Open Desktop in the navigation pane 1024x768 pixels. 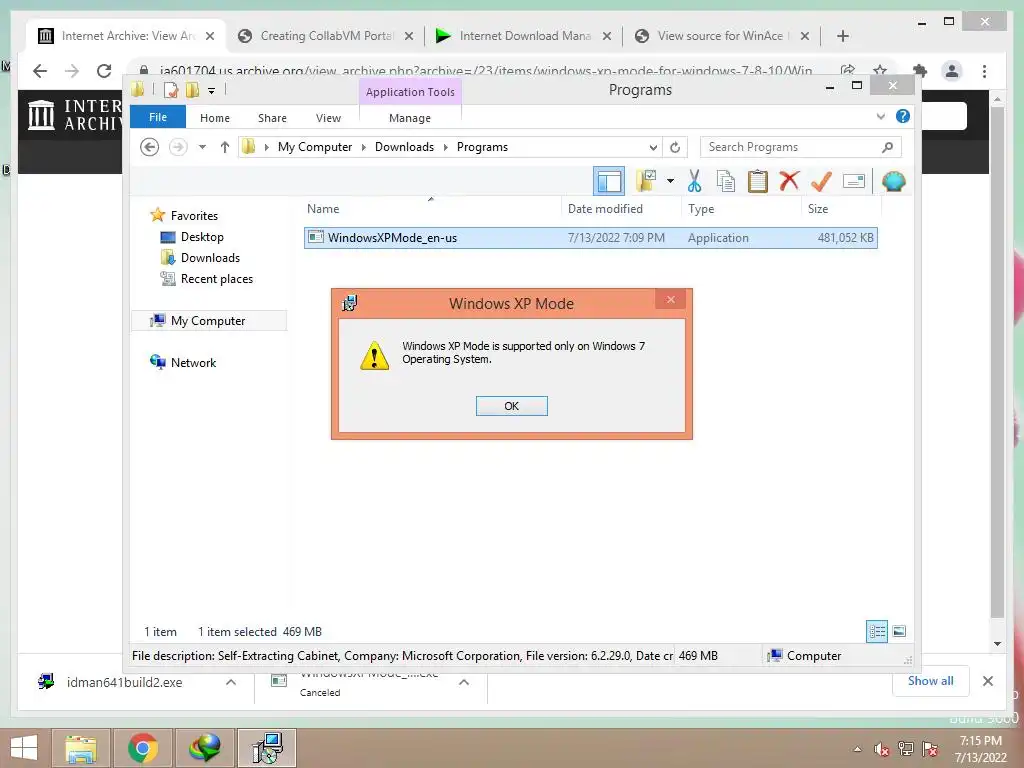tap(202, 237)
